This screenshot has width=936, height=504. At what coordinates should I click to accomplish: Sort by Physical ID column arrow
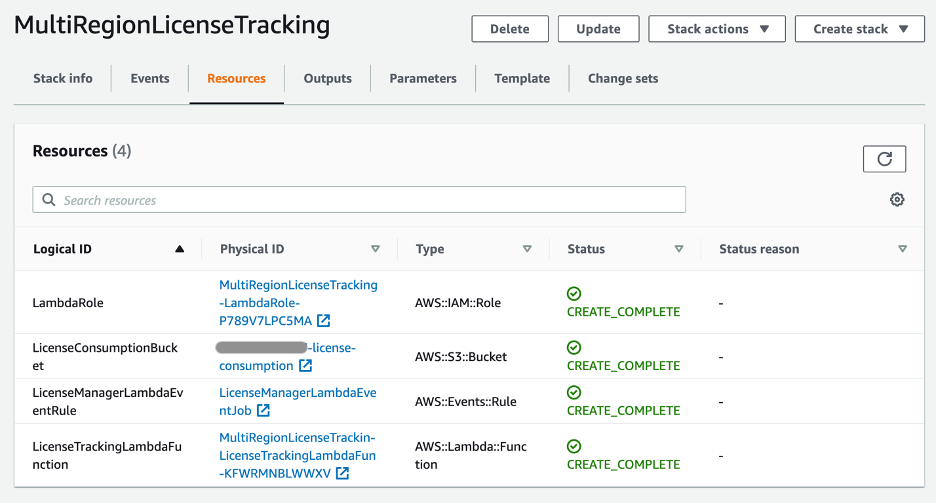click(x=375, y=249)
